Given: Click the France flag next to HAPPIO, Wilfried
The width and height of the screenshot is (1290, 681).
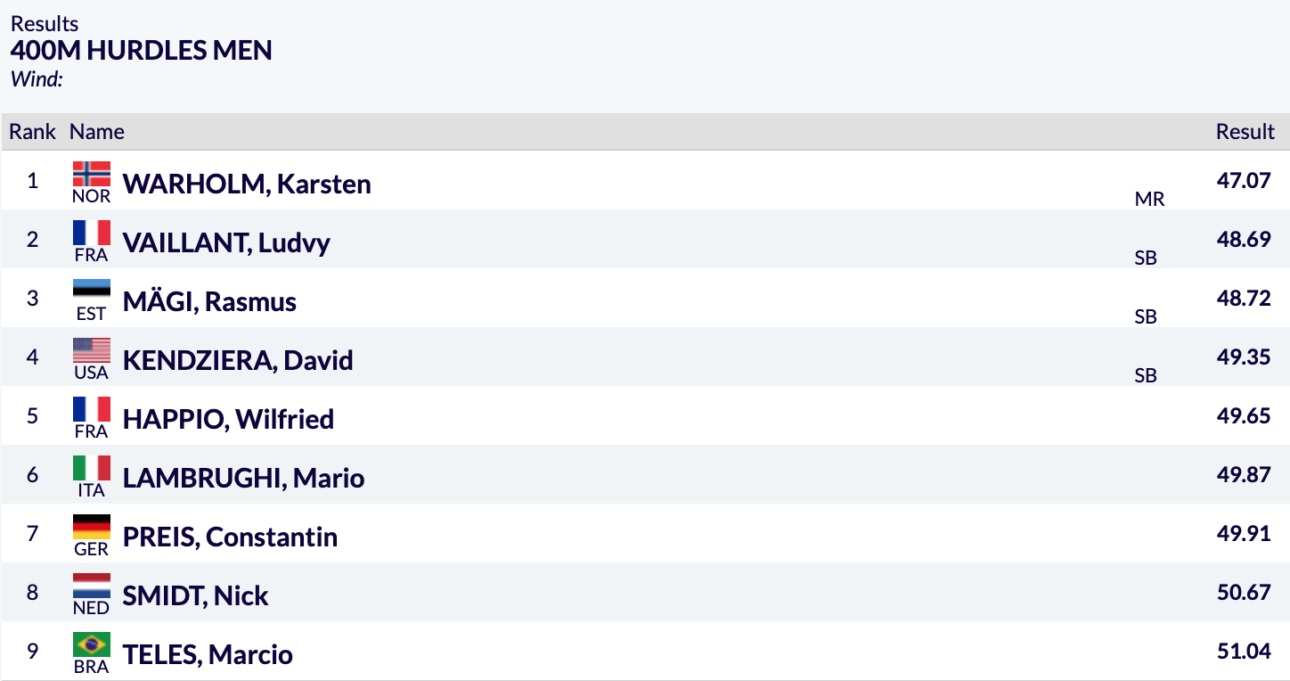Looking at the screenshot, I should [x=91, y=409].
